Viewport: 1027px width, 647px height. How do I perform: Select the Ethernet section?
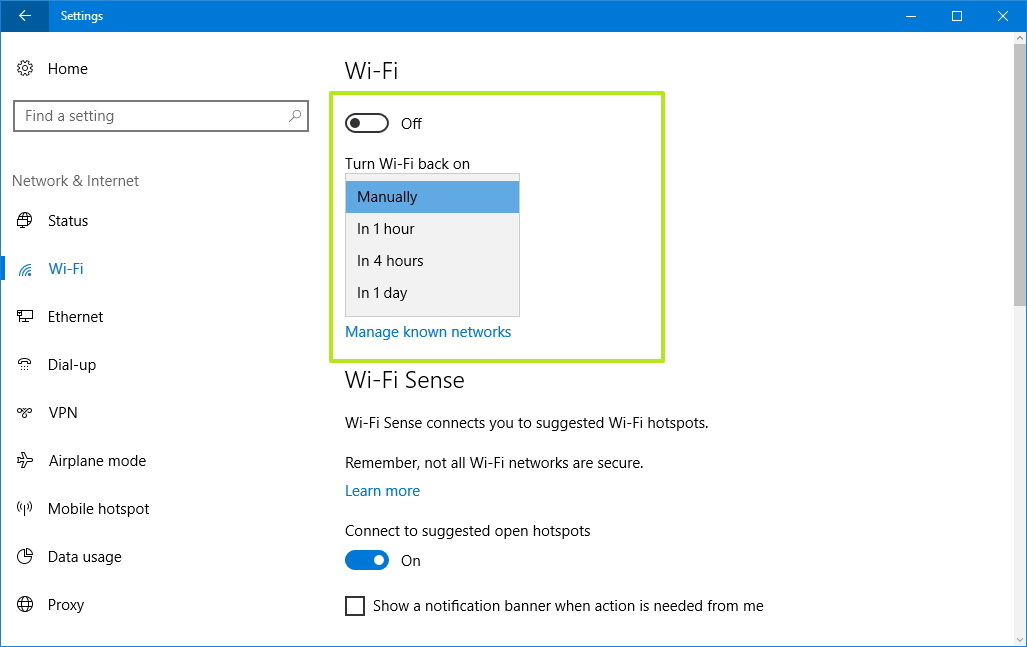75,317
